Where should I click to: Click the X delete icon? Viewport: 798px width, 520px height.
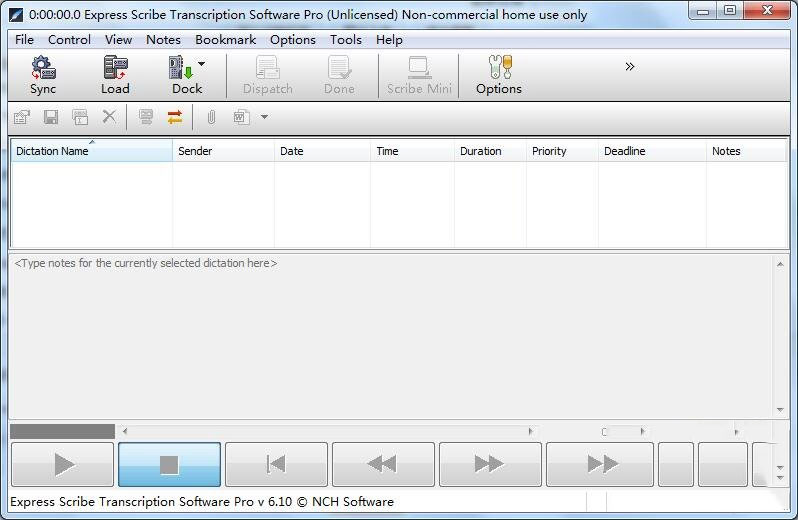[x=109, y=117]
